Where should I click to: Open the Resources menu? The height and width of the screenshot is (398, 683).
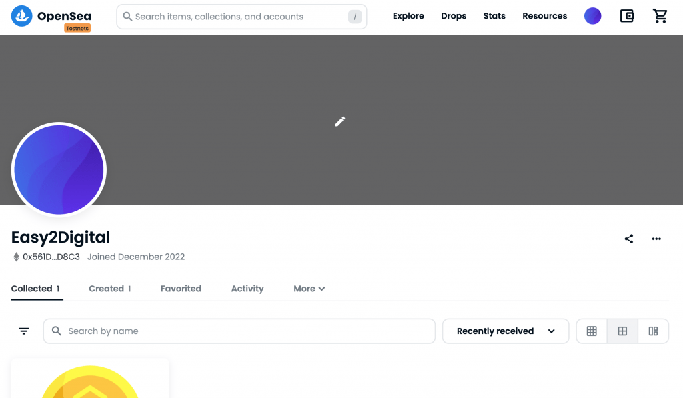544,16
